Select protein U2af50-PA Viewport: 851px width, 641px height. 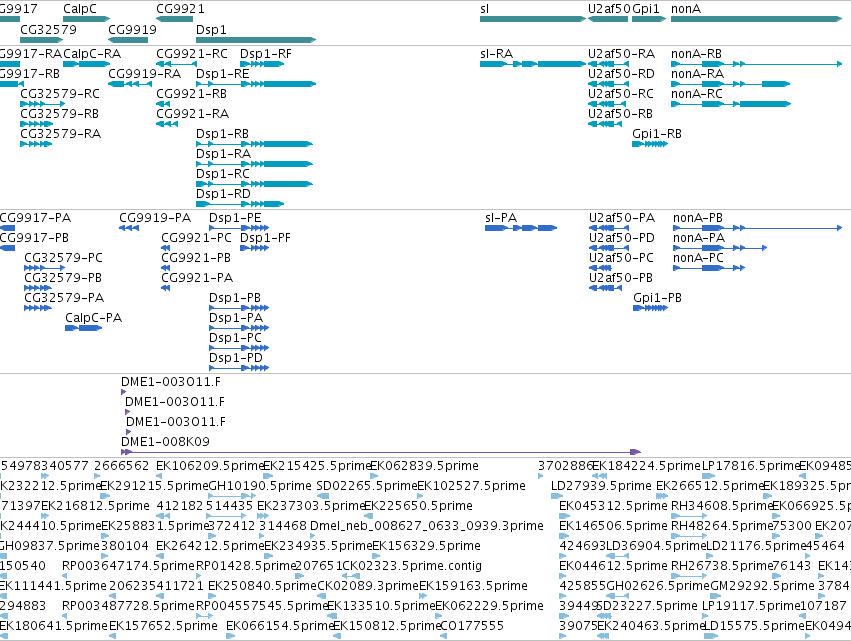609,228
